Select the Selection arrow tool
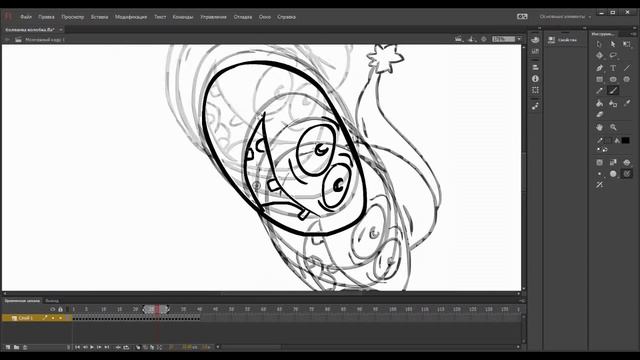640x360 pixels. click(599, 44)
